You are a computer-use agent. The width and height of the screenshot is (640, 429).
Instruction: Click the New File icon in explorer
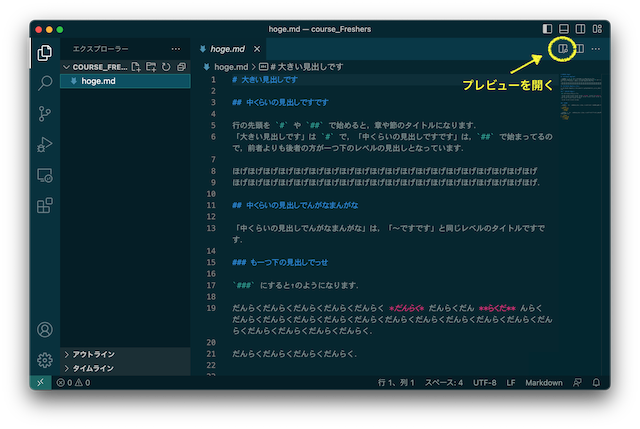pyautogui.click(x=136, y=67)
